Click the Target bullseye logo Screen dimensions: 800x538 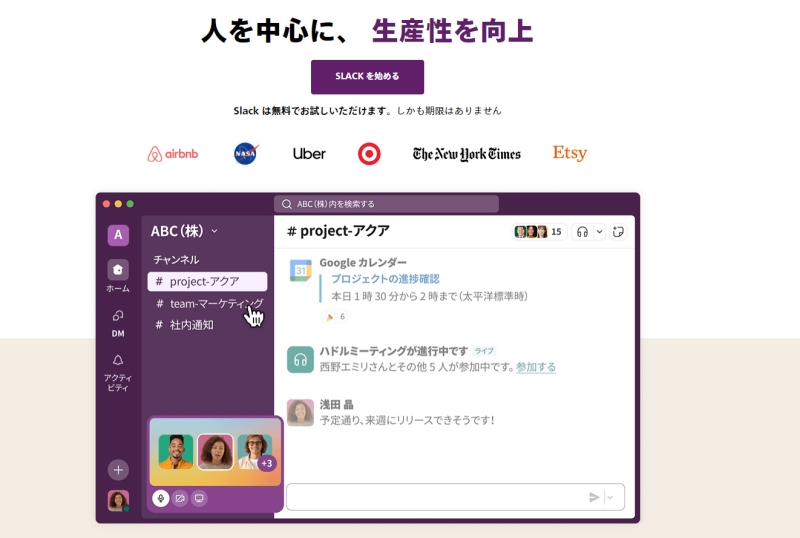click(x=369, y=154)
